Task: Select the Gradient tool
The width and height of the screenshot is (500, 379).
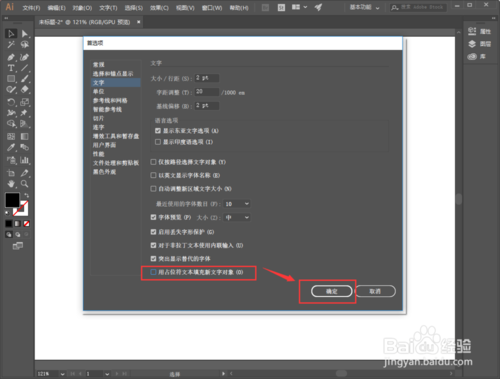Action: click(x=24, y=136)
